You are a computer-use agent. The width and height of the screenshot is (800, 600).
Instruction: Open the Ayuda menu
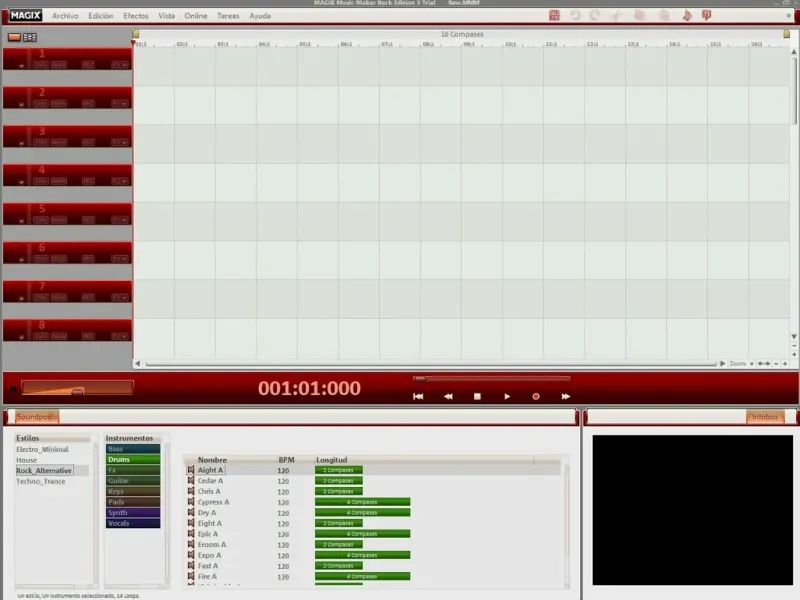click(260, 16)
